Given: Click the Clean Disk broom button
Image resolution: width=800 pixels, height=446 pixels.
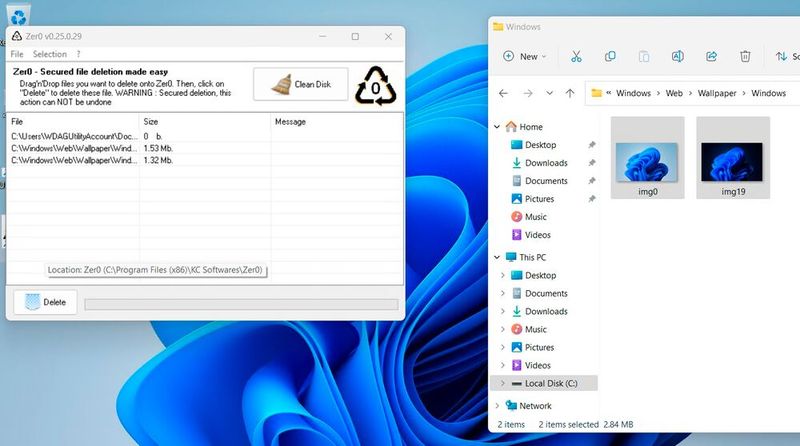Looking at the screenshot, I should coord(300,85).
